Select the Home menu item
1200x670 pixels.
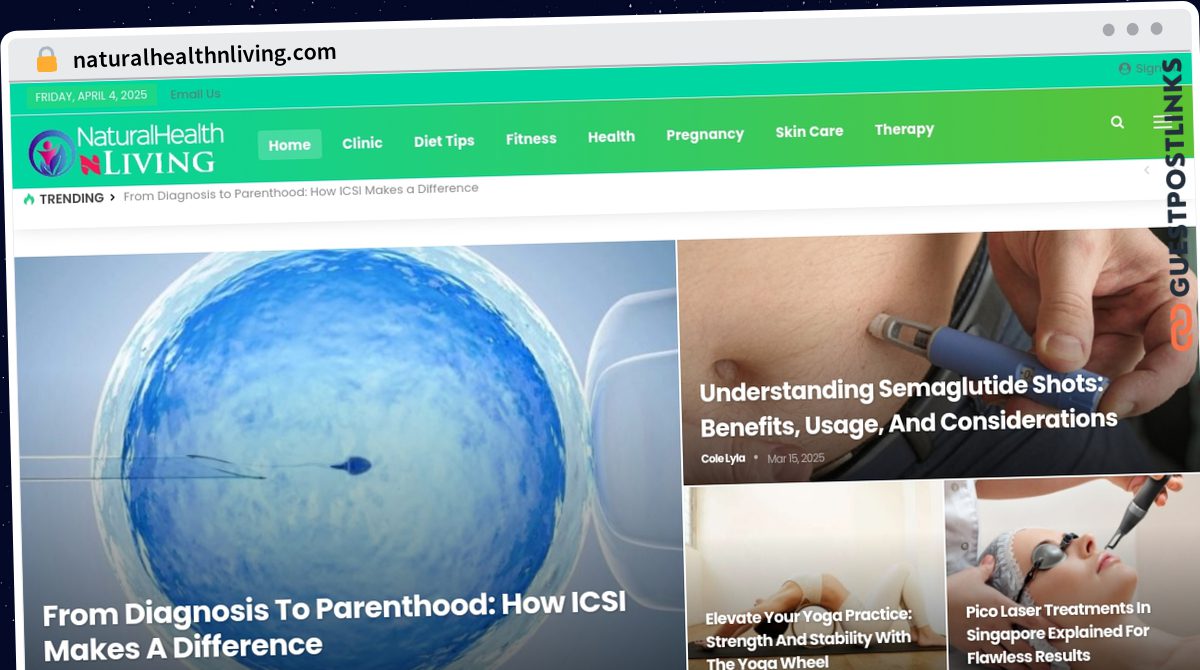290,145
